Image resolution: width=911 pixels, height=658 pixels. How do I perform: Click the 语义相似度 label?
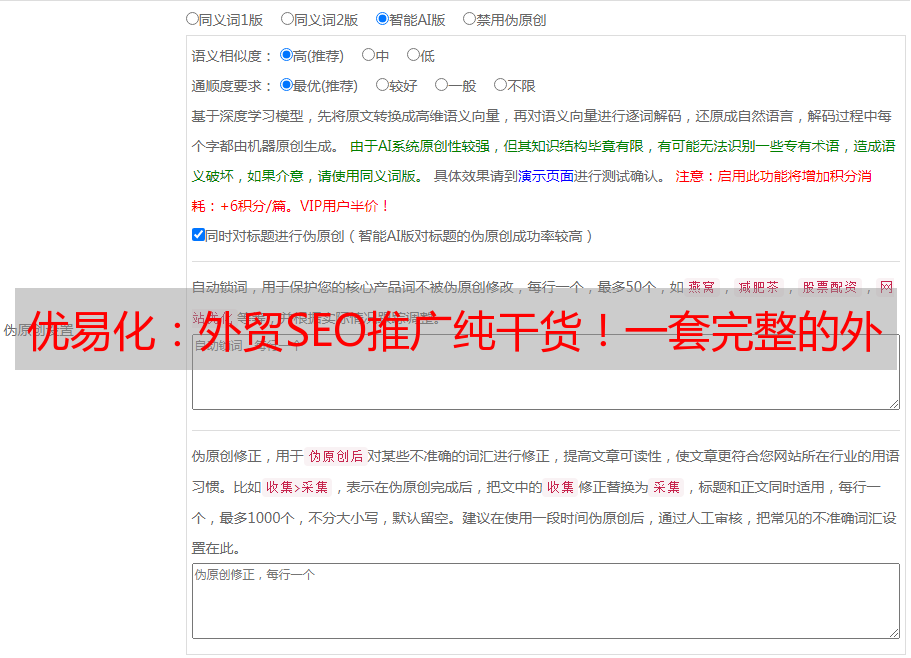(x=232, y=56)
